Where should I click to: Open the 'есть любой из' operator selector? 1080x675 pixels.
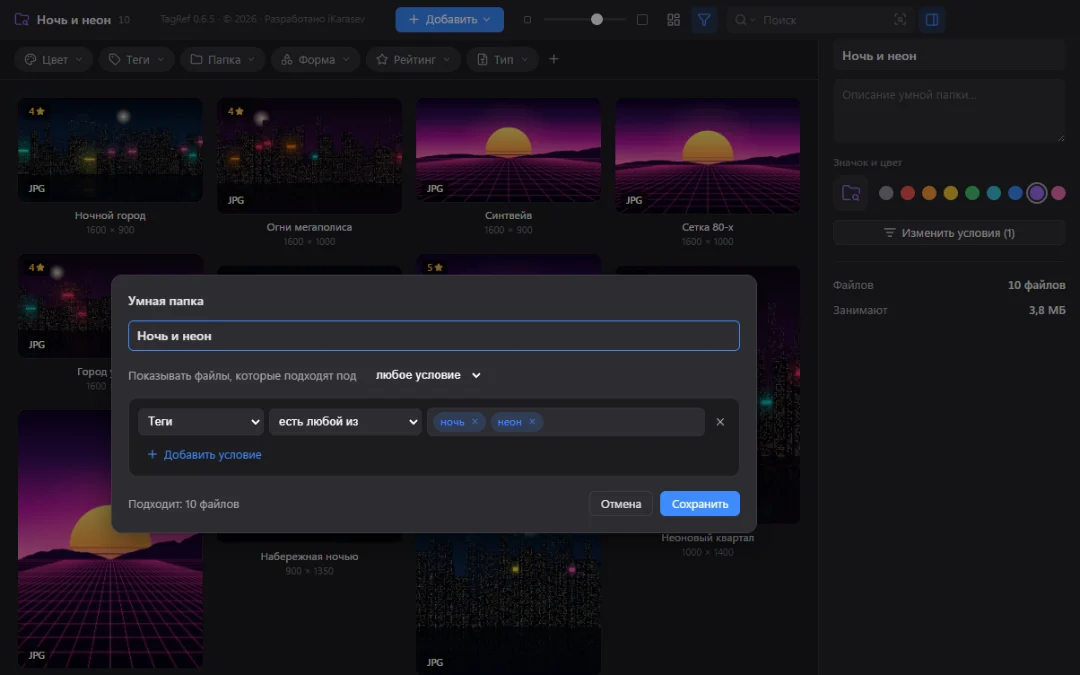(345, 422)
